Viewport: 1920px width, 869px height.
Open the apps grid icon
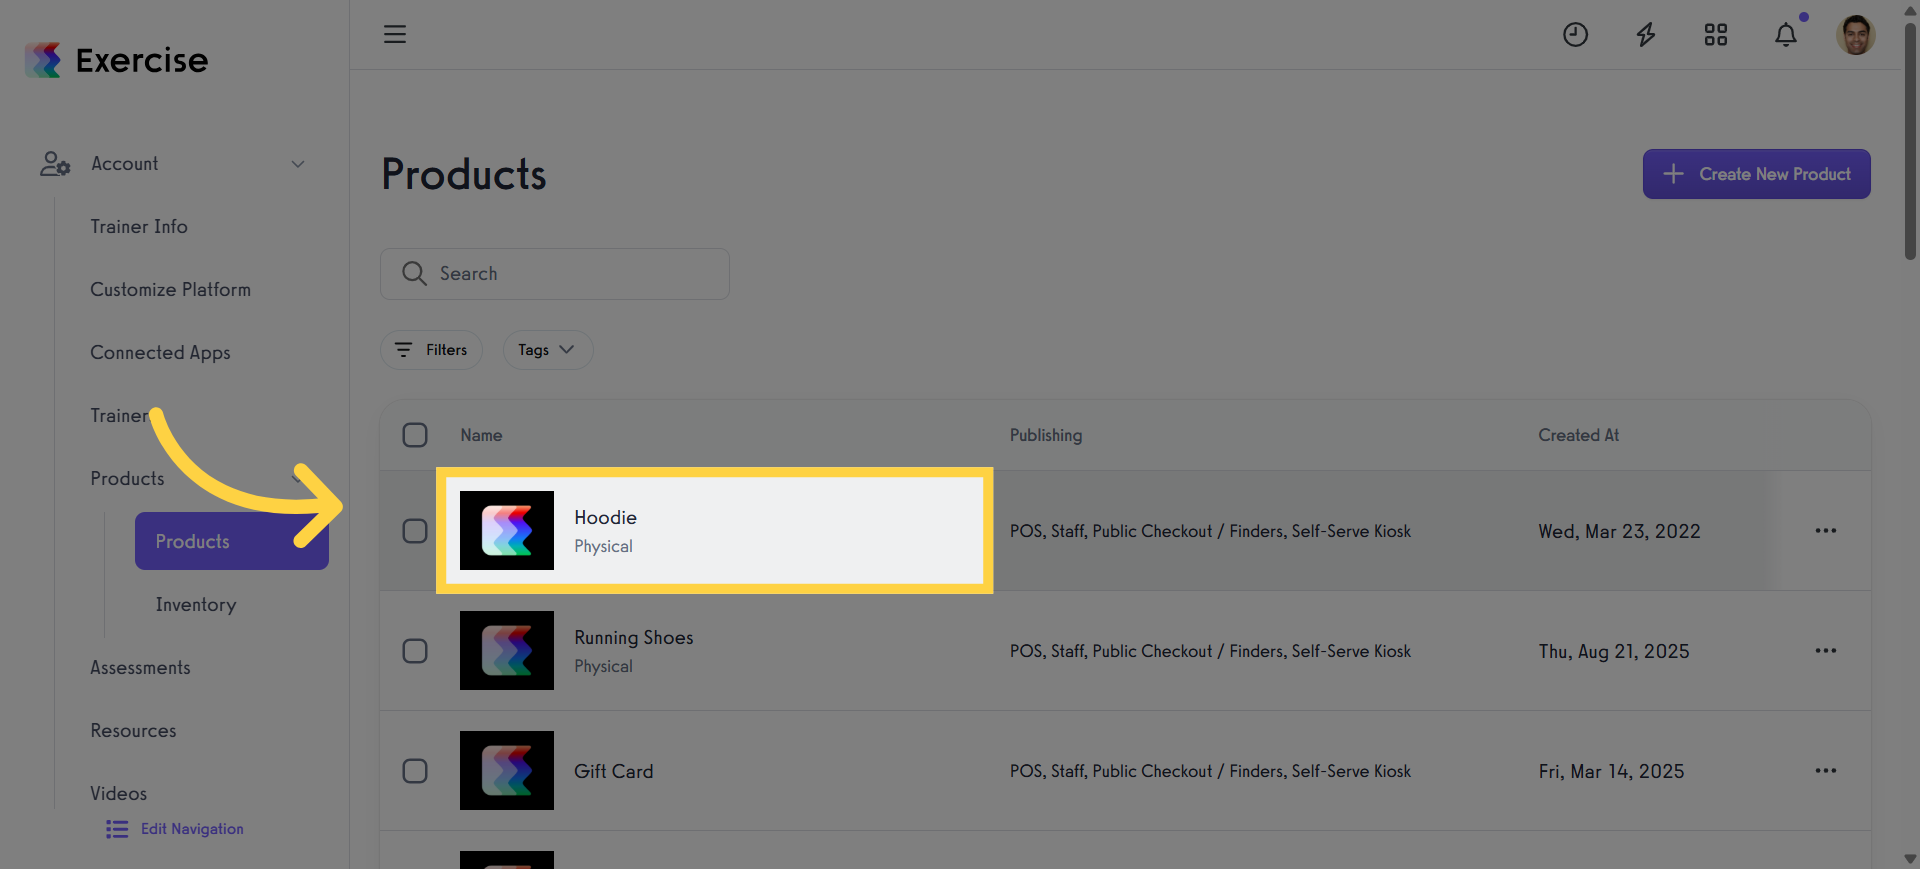click(1716, 35)
